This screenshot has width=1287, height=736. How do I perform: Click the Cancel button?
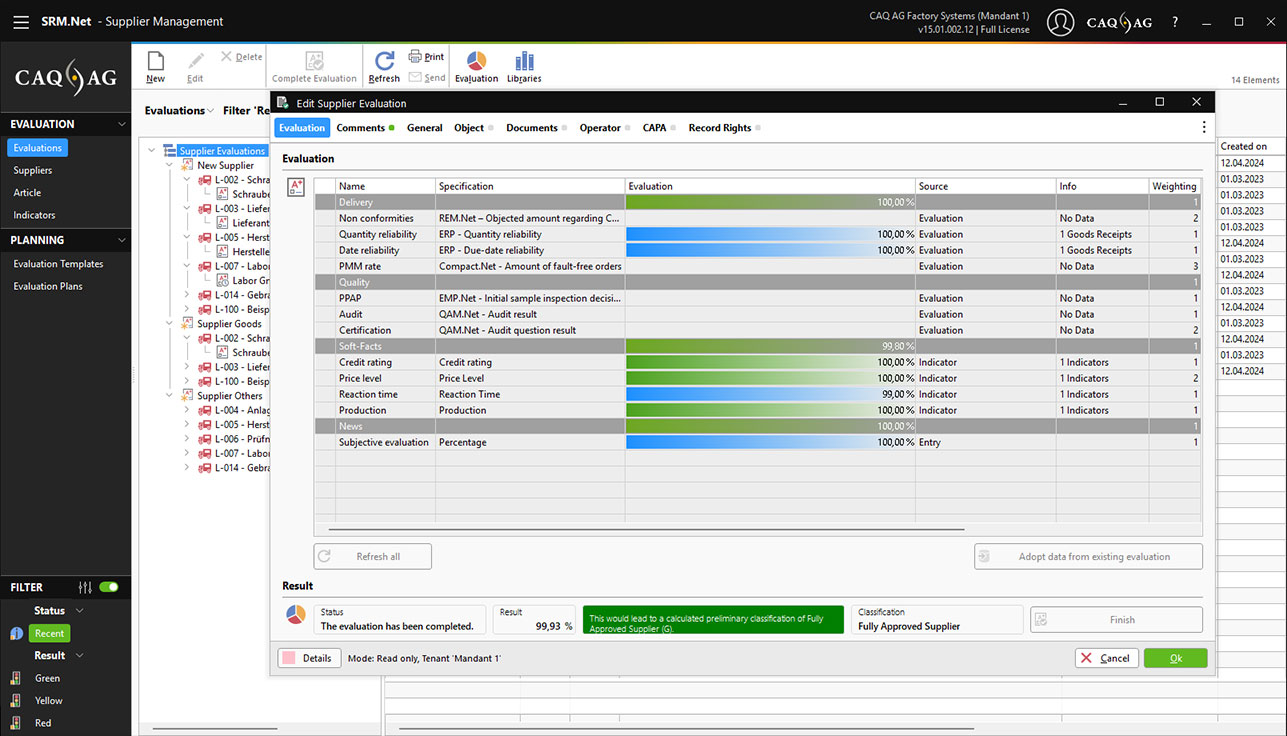tap(1105, 658)
